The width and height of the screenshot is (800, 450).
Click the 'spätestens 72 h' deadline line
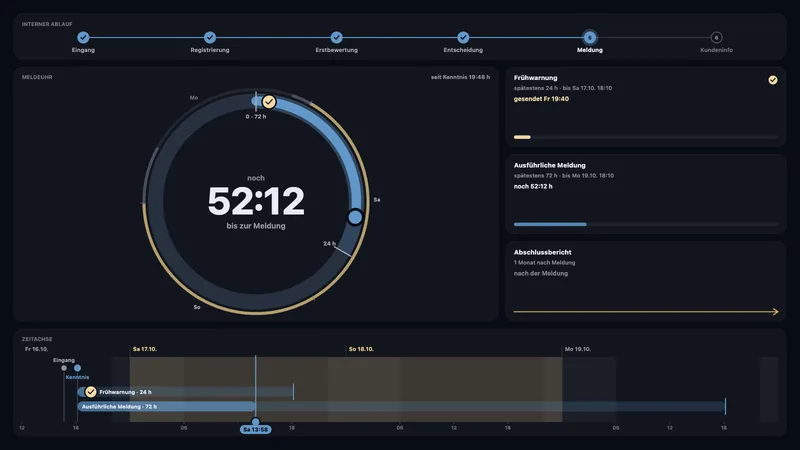(x=564, y=176)
